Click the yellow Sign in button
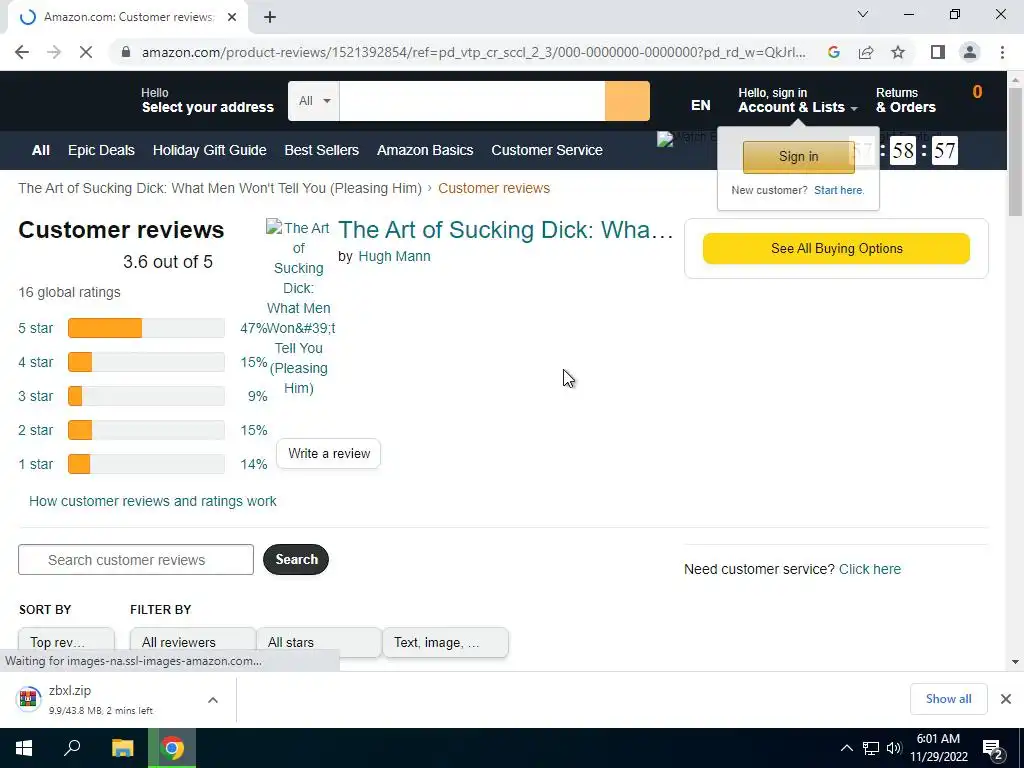This screenshot has height=768, width=1024. (798, 157)
